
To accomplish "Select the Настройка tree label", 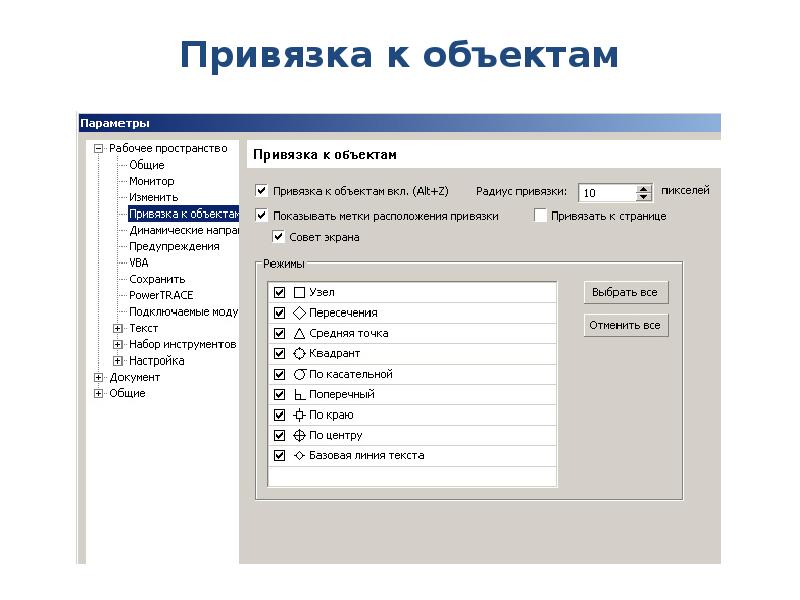I will click(x=157, y=361).
